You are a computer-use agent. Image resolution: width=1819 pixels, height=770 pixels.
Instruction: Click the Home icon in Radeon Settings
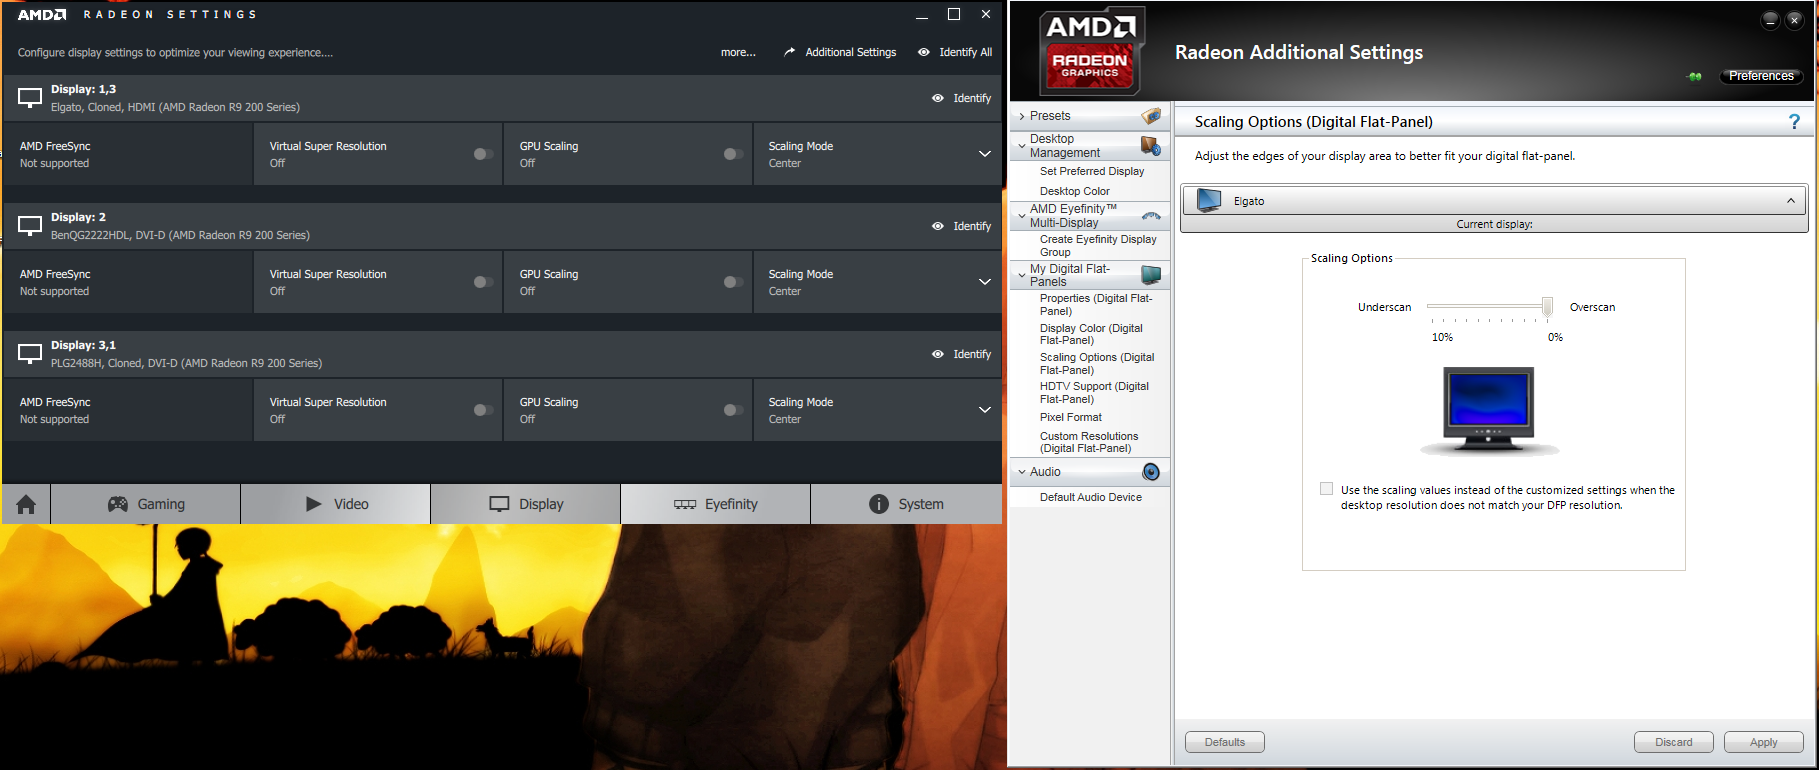[x=26, y=504]
